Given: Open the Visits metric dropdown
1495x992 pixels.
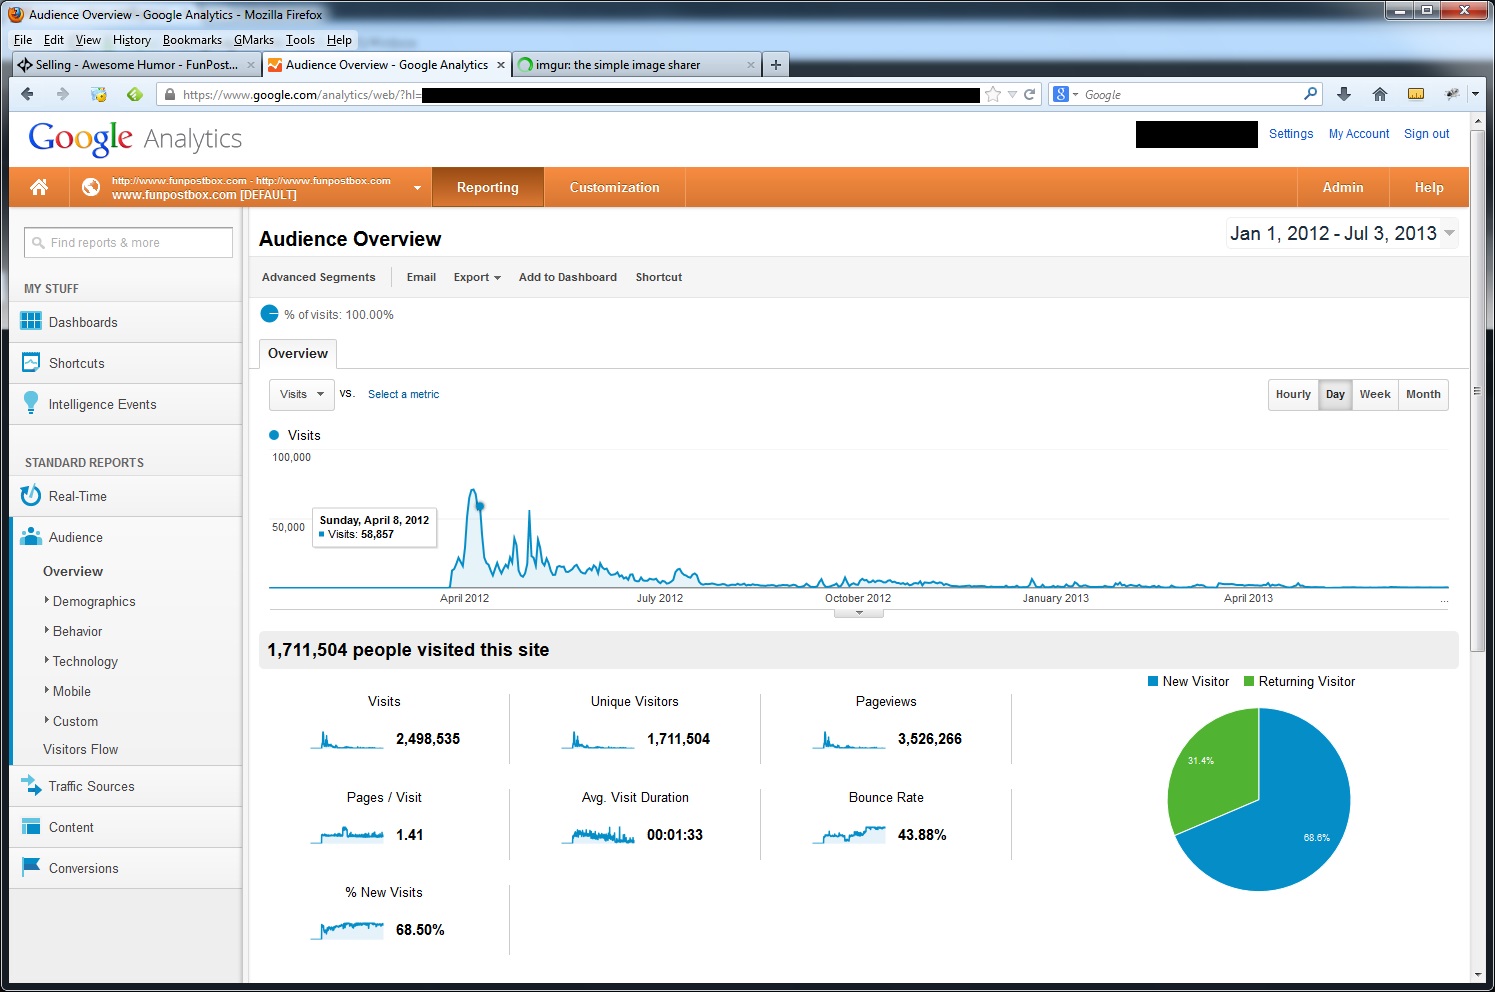Looking at the screenshot, I should point(301,394).
